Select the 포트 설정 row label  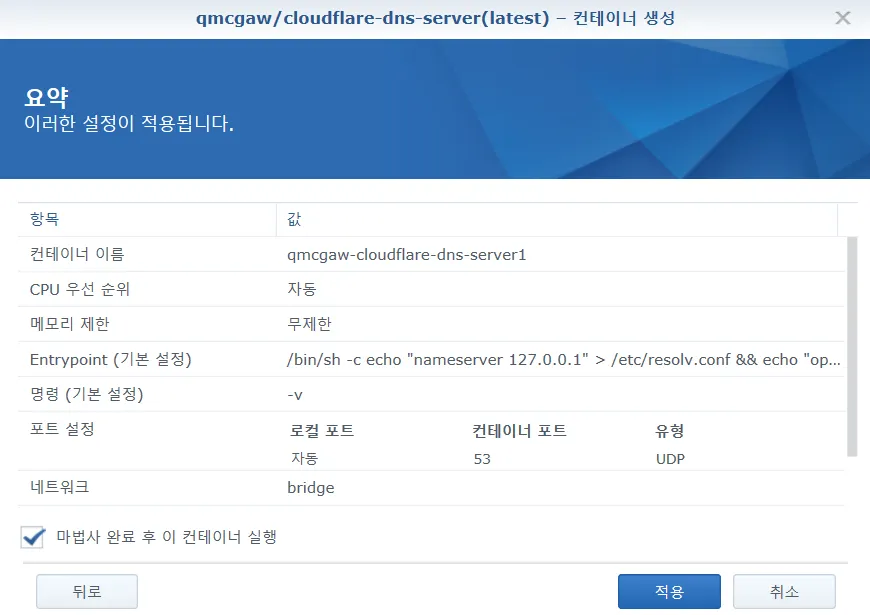[x=62, y=429]
